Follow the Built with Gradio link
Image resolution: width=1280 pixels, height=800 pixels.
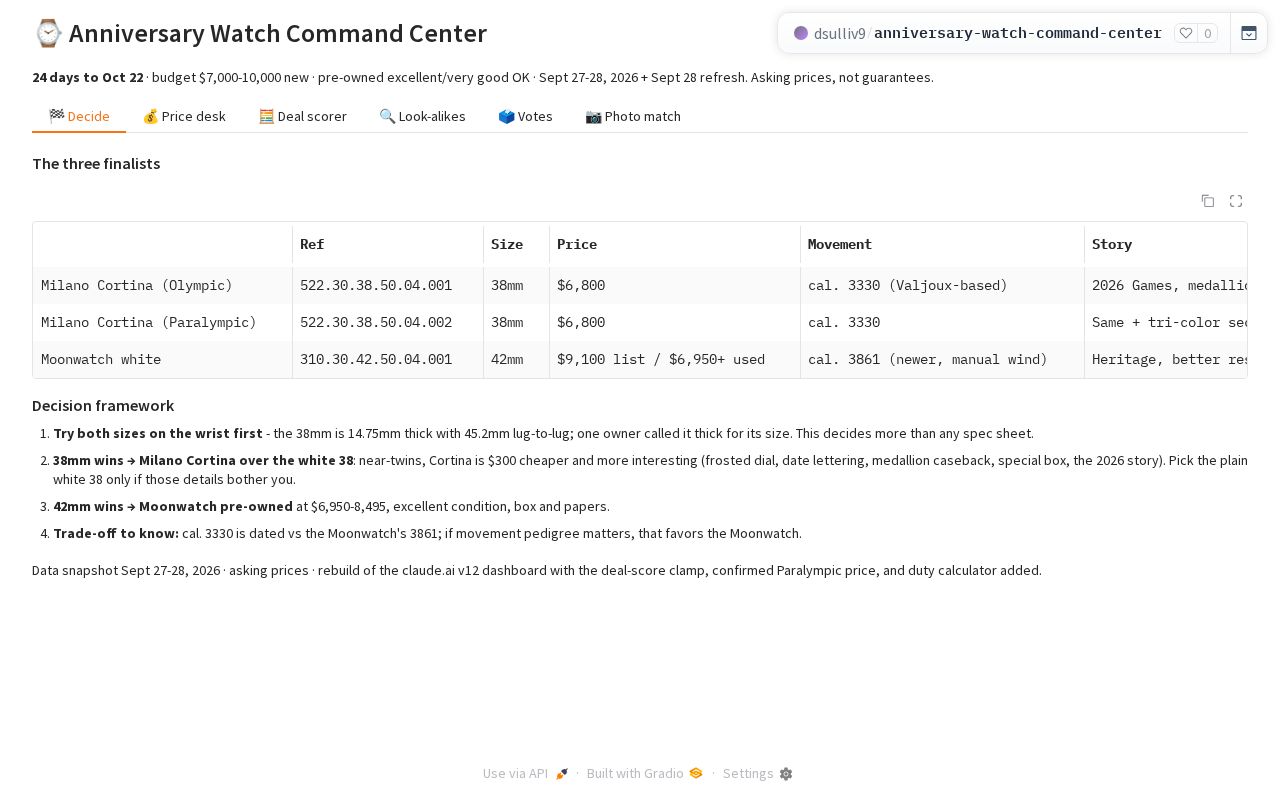pos(645,774)
